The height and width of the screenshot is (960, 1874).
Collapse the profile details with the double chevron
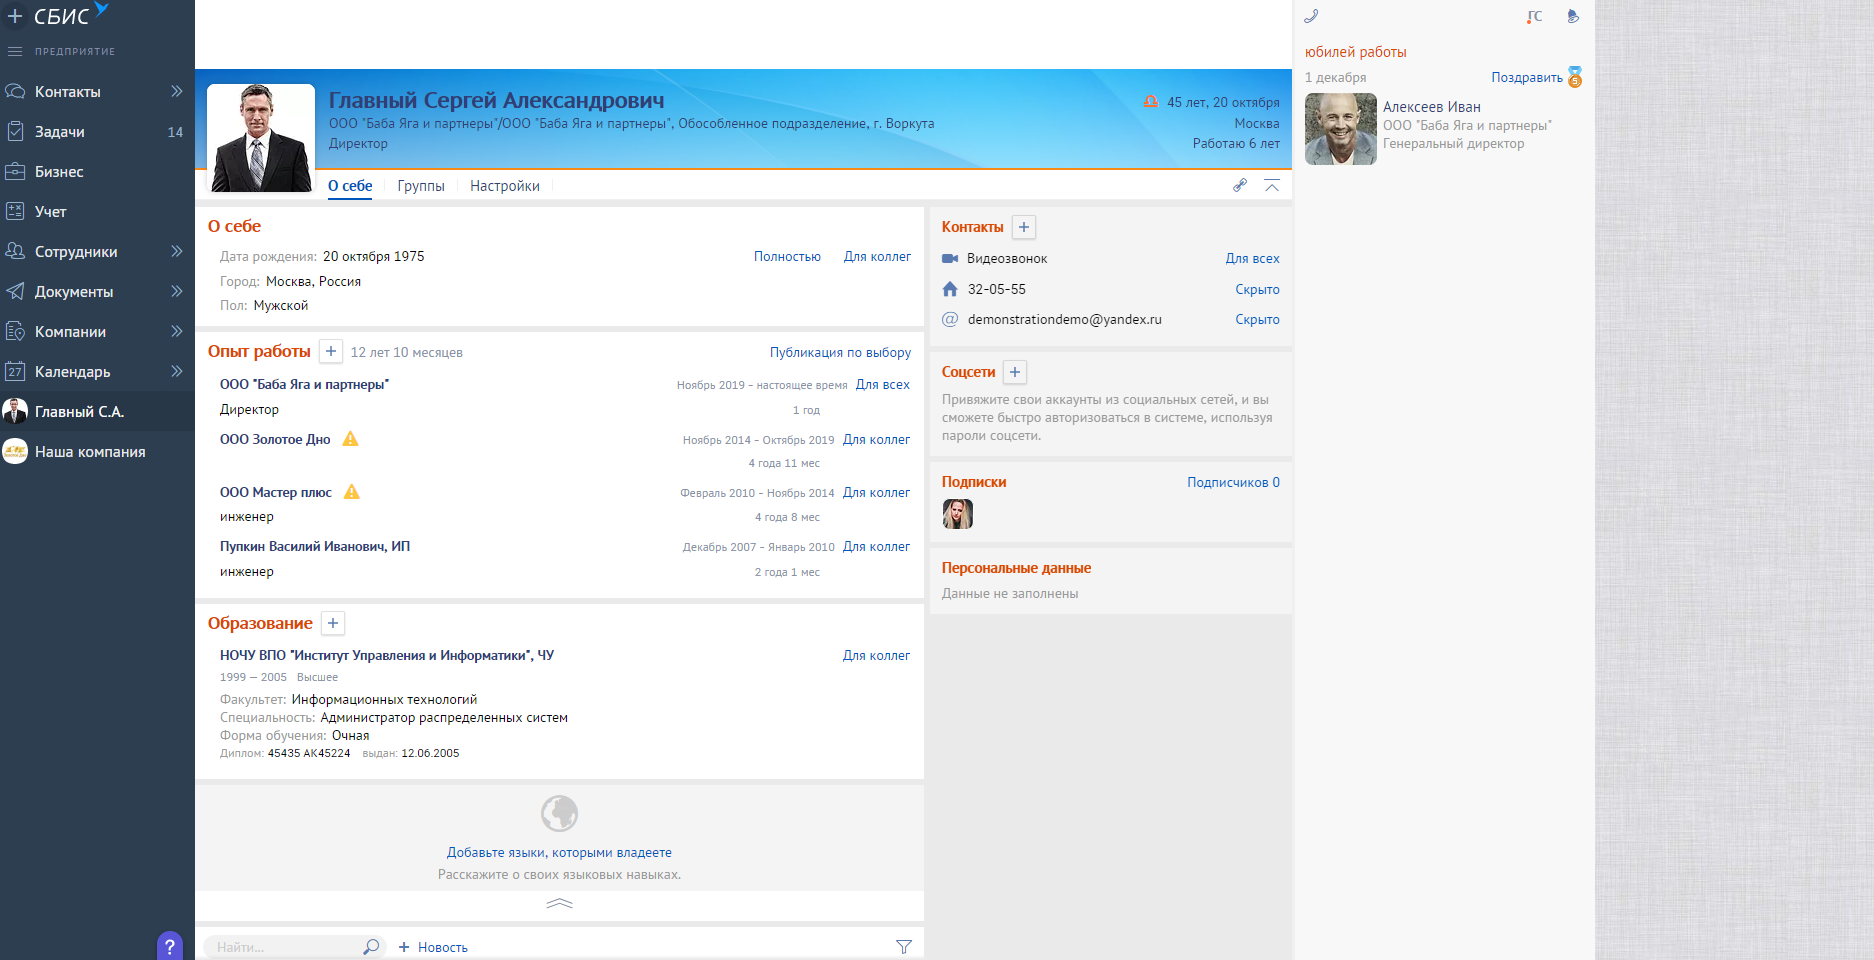point(560,903)
